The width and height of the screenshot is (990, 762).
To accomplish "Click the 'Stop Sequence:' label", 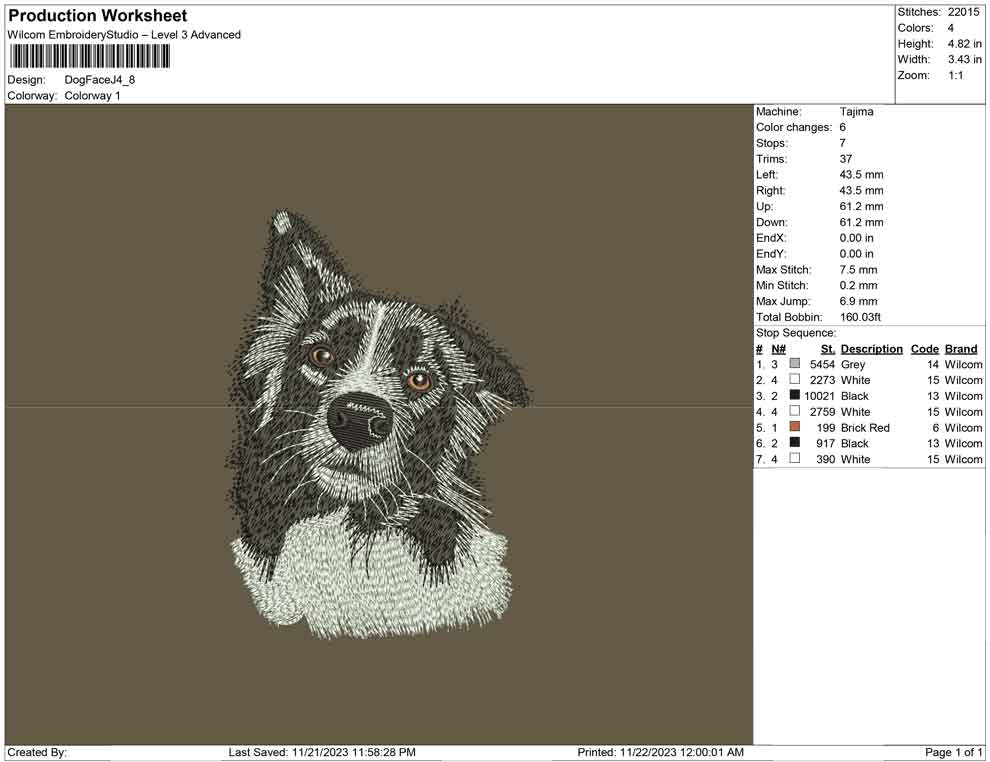I will (796, 333).
